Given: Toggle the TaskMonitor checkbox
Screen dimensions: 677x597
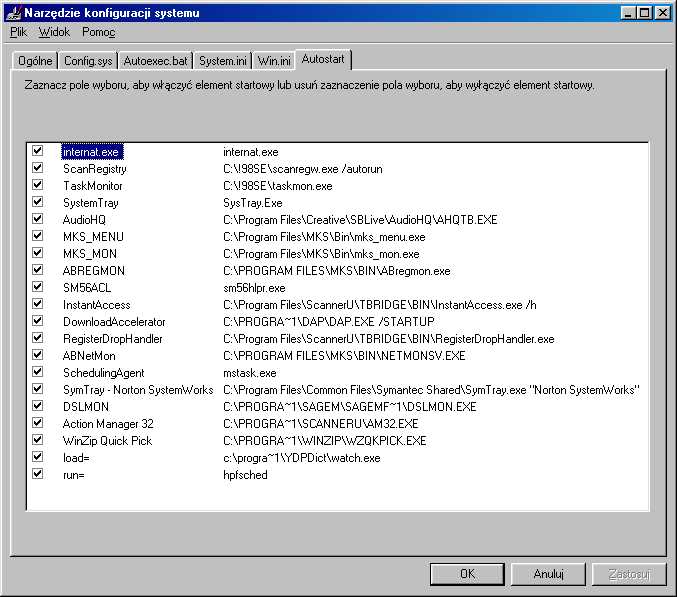Looking at the screenshot, I should click(38, 185).
